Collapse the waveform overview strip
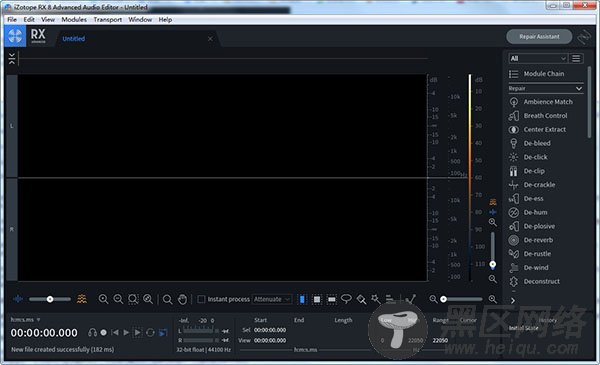The height and width of the screenshot is (365, 600). coord(12,59)
